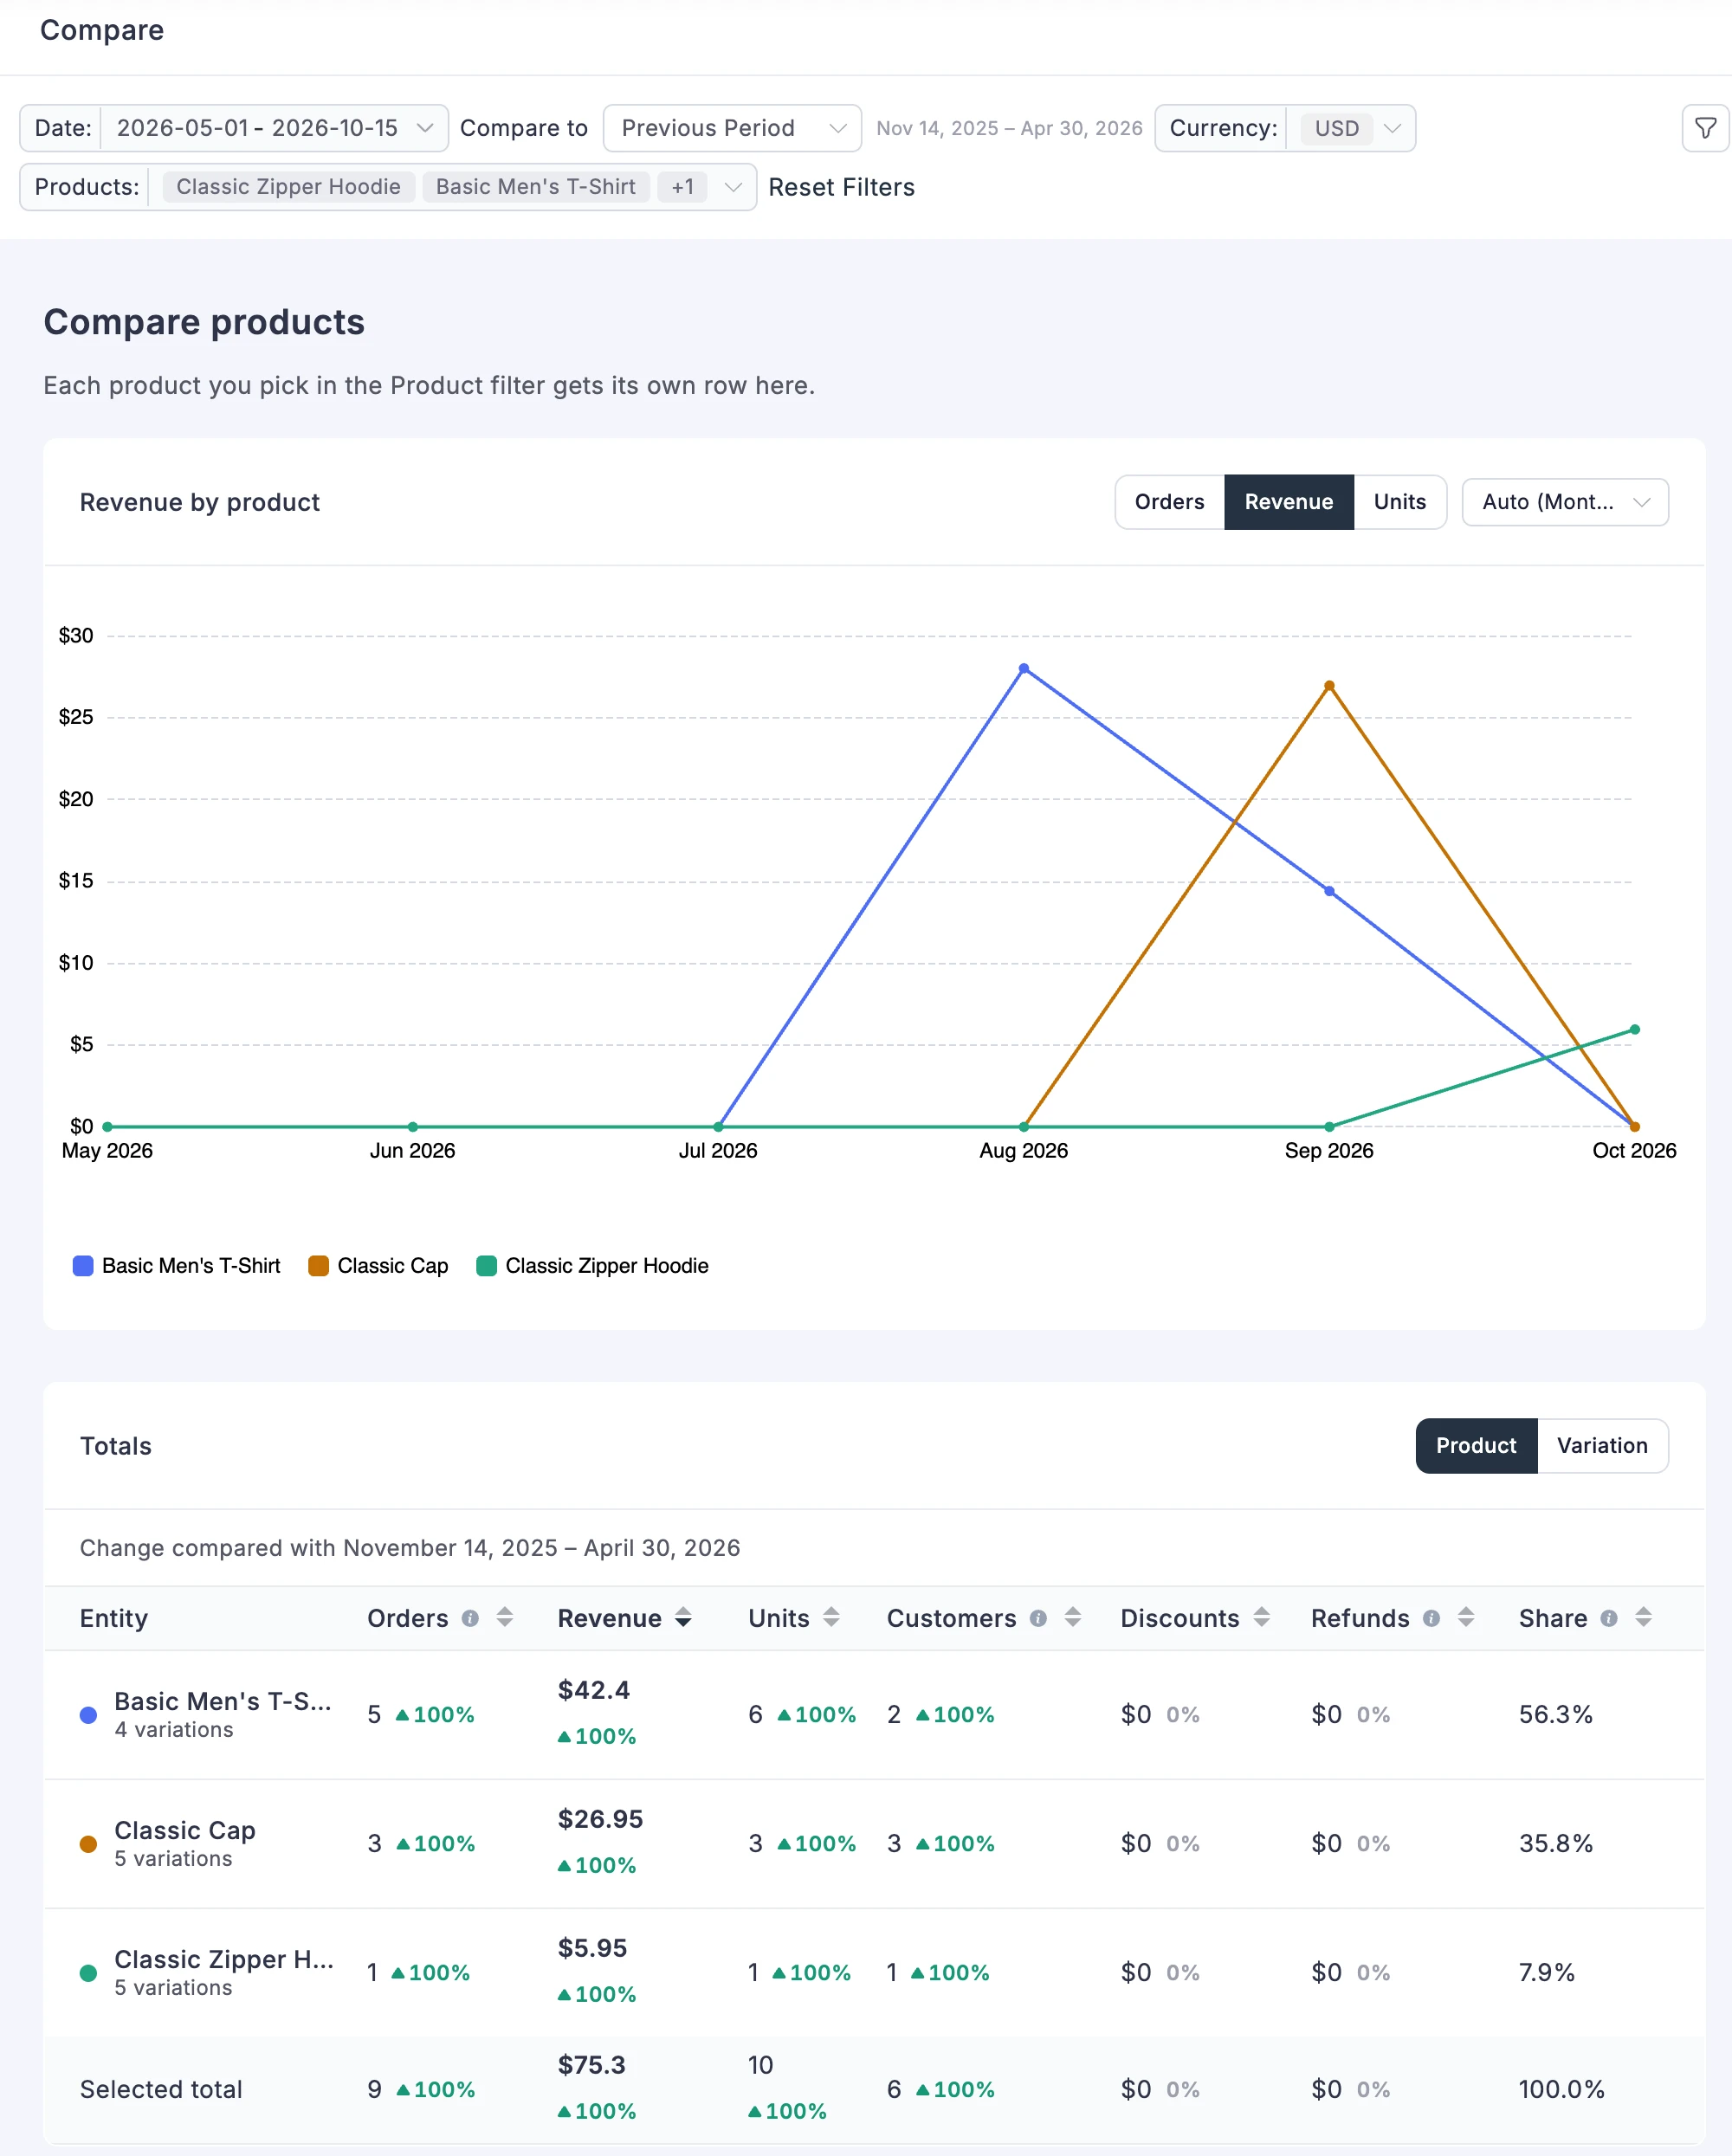Select the Product totals tab
This screenshot has height=2156, width=1732.
coord(1476,1445)
